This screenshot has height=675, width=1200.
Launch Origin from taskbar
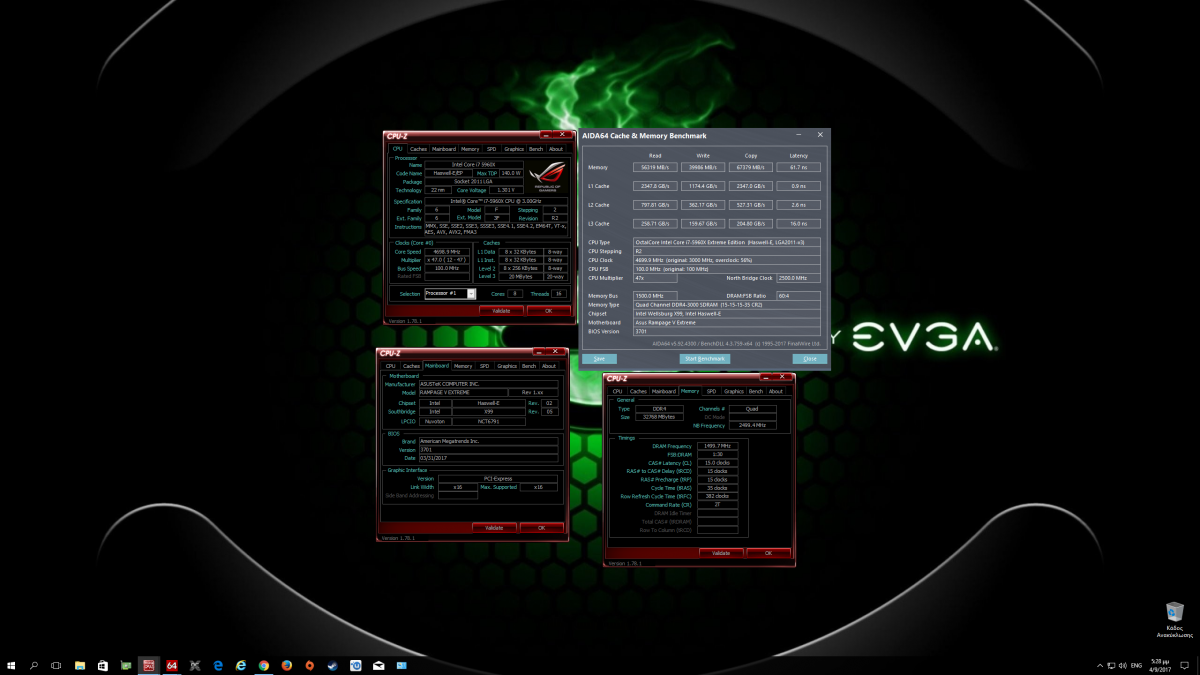pos(310,665)
